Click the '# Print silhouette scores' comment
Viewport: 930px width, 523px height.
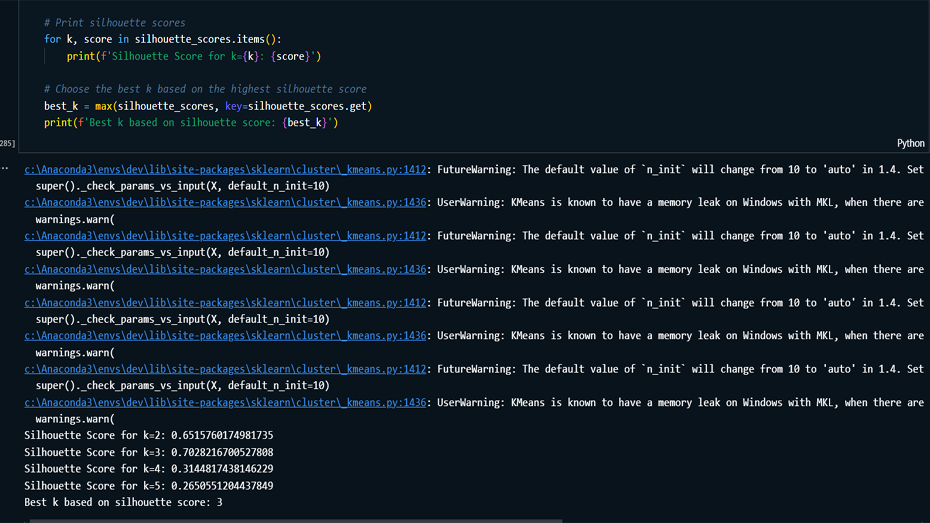(x=114, y=22)
